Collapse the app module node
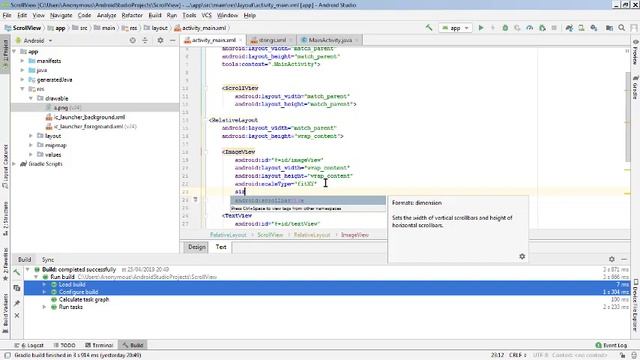This screenshot has height=360, width=640. tap(15, 52)
